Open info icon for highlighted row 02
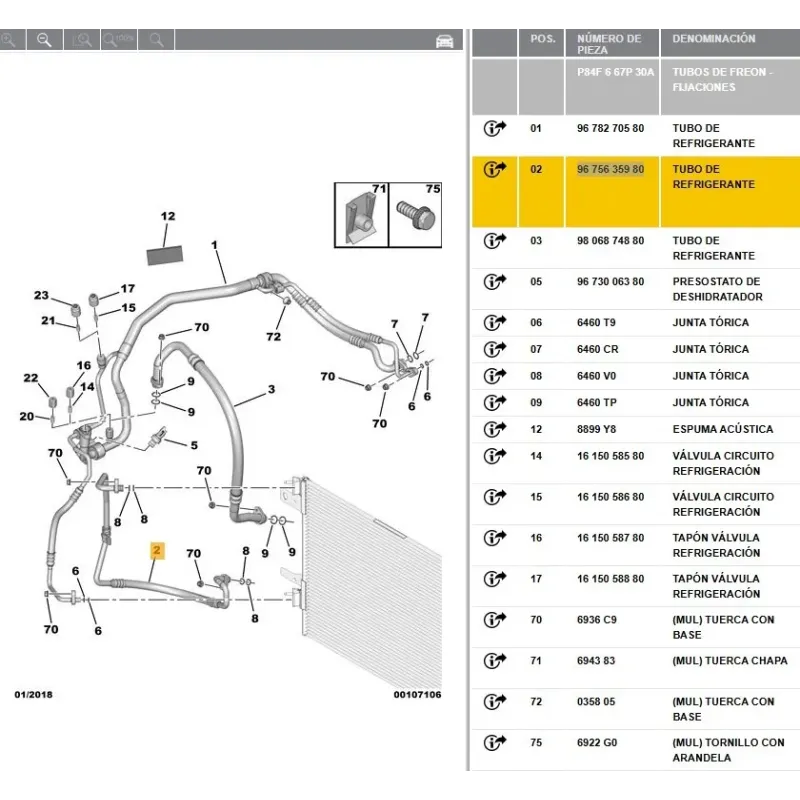800x800 pixels. click(495, 170)
